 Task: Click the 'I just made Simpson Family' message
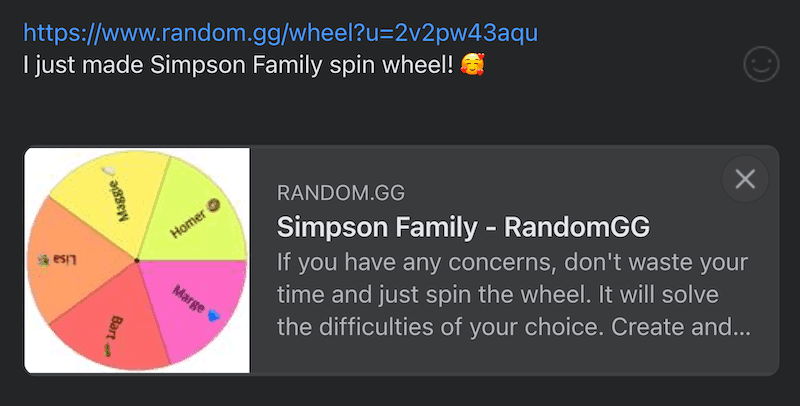pos(254,65)
